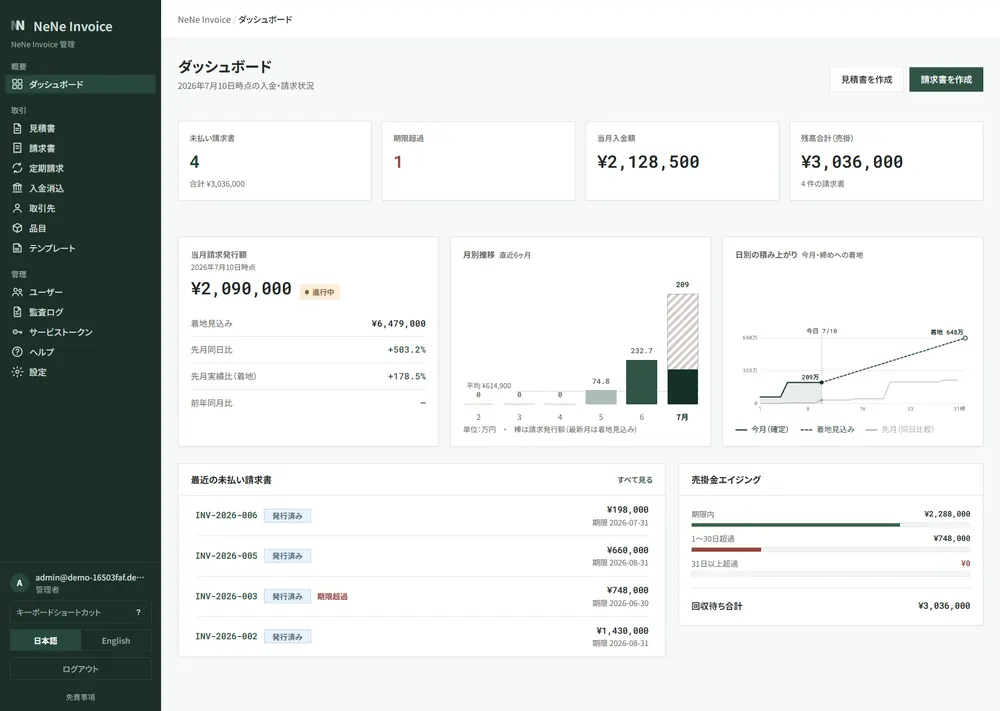
Task: Click the ユーザー users icon
Action: coord(17,292)
